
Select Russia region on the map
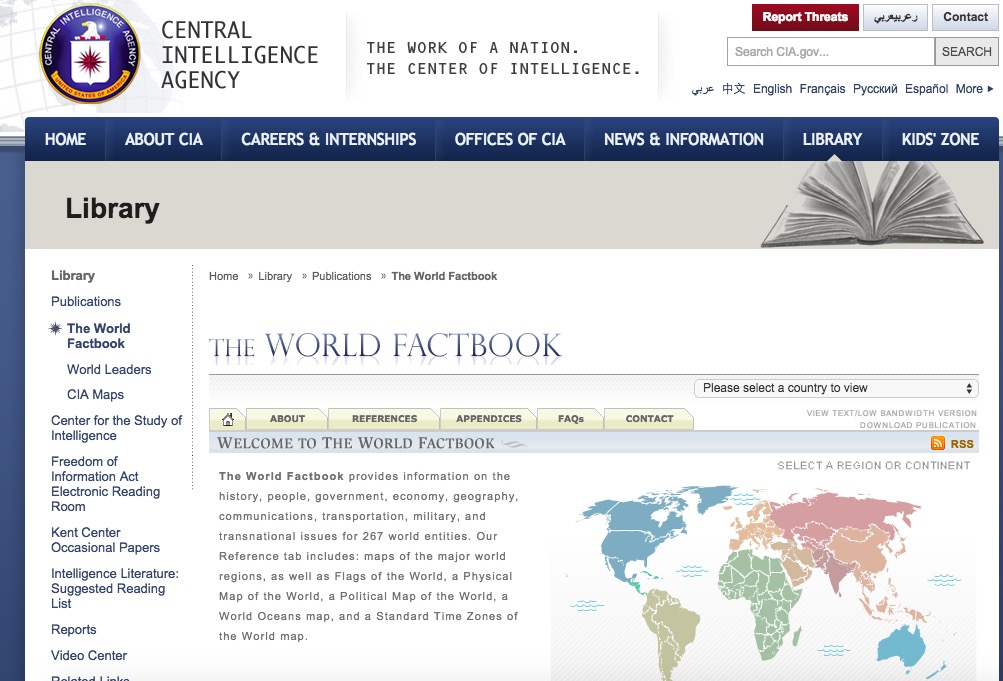point(844,512)
